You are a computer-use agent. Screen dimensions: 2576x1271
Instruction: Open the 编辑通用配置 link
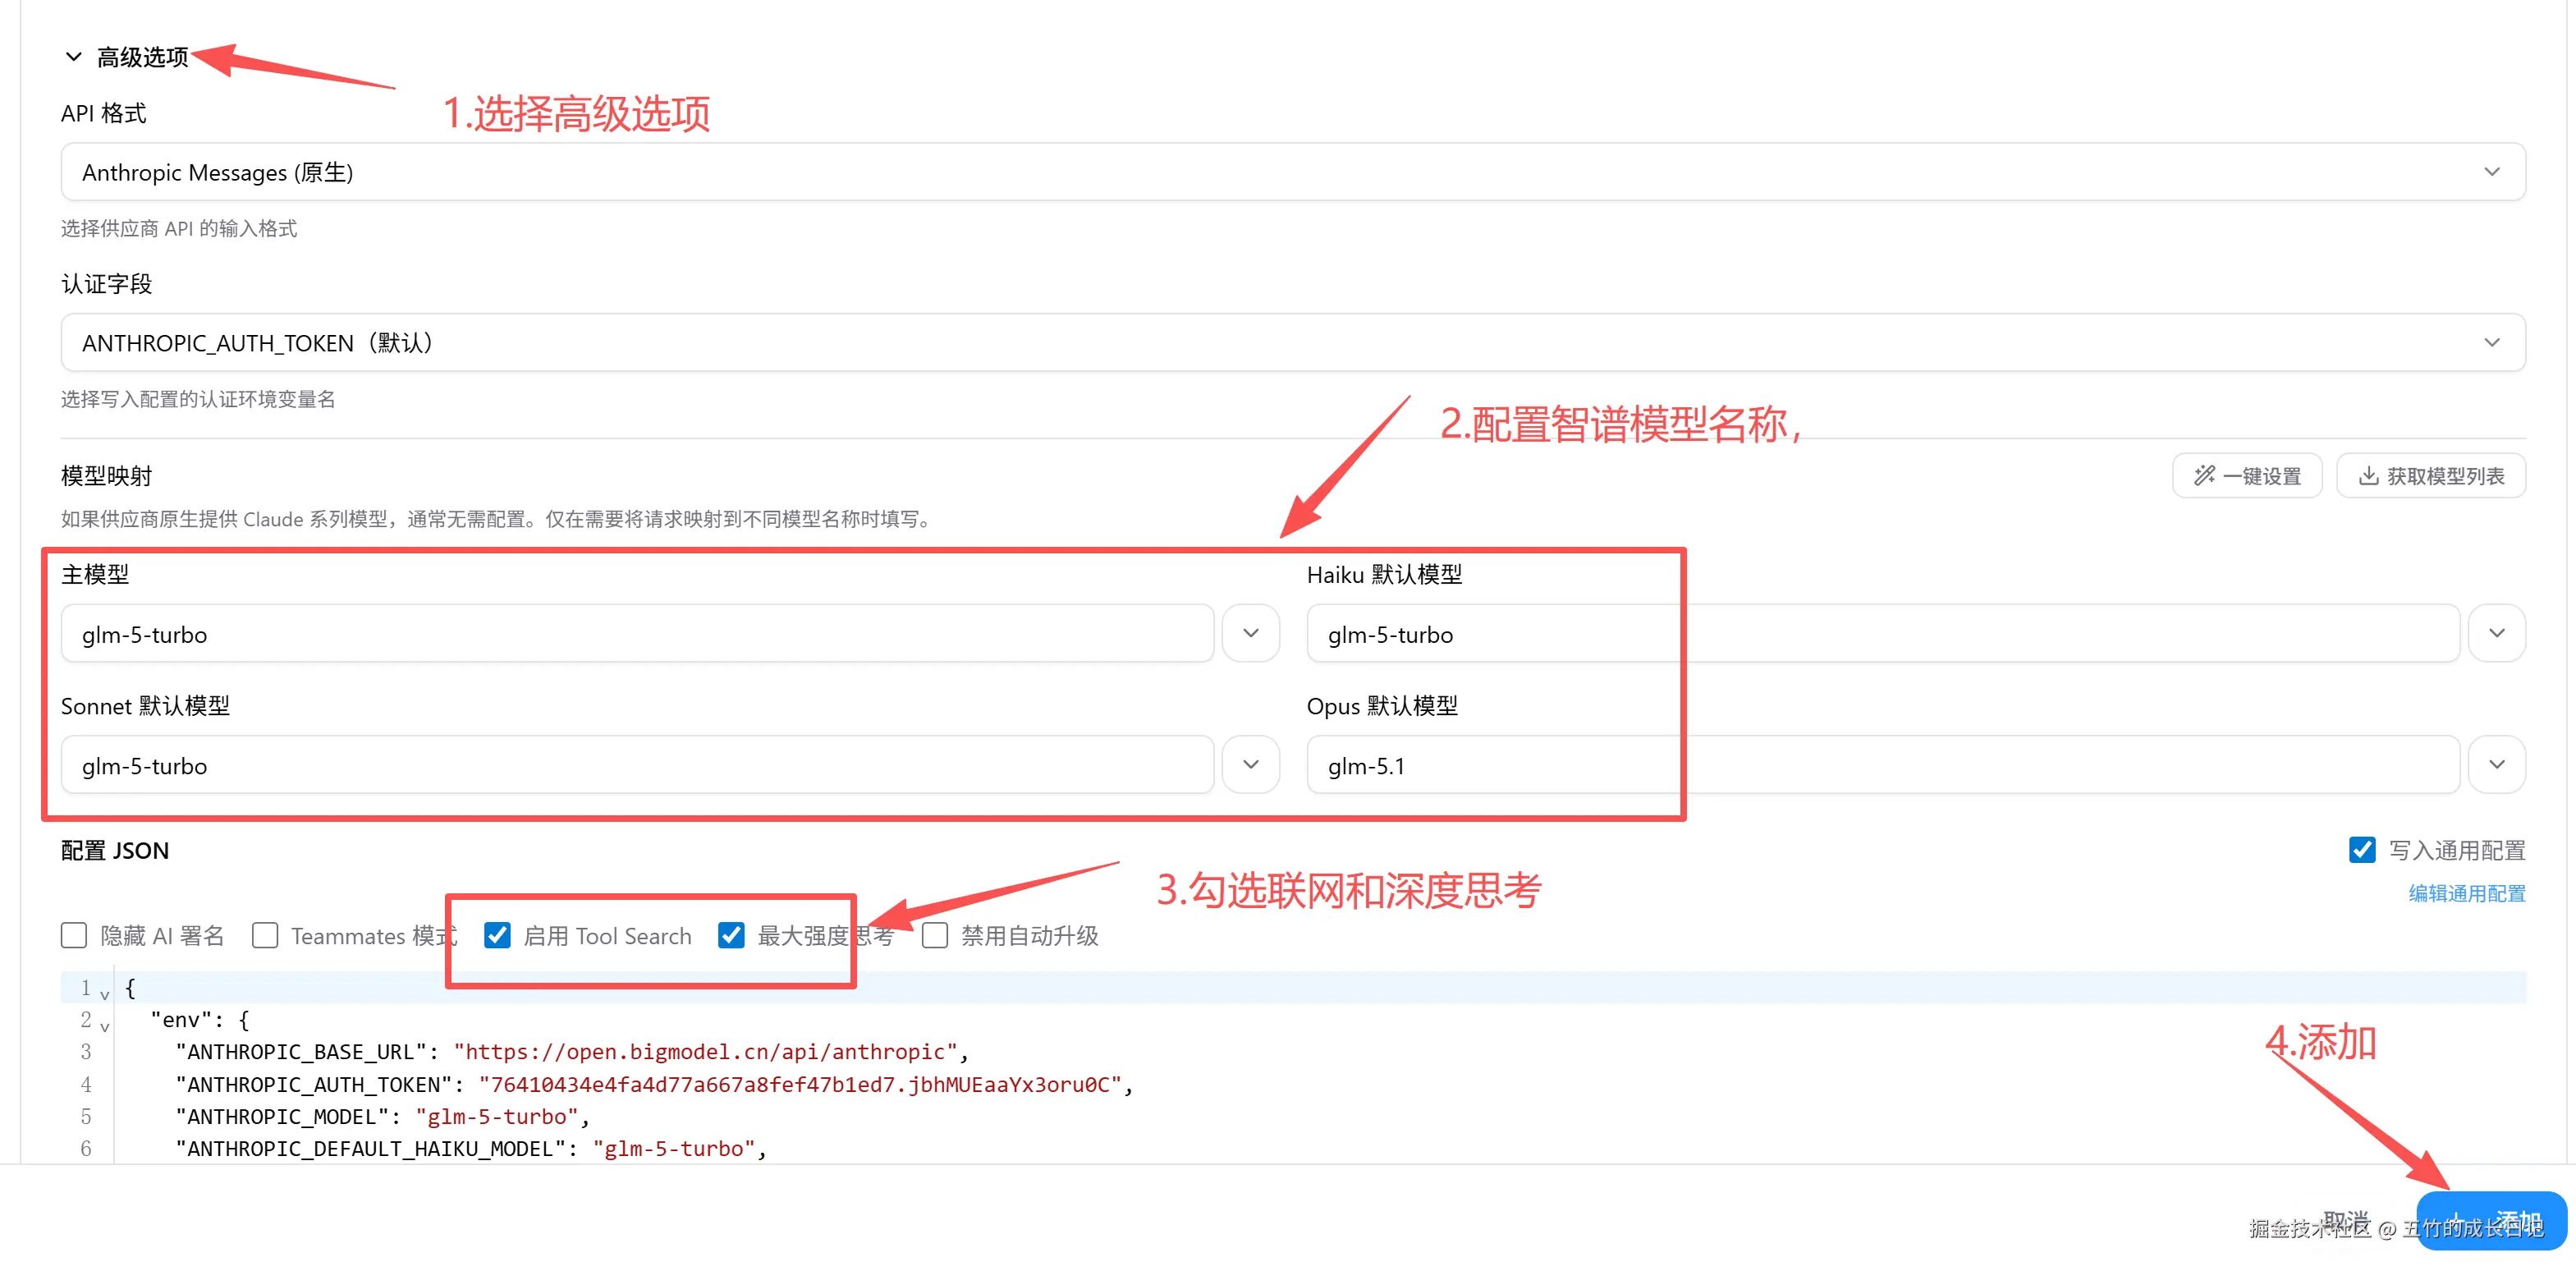pos(2467,893)
